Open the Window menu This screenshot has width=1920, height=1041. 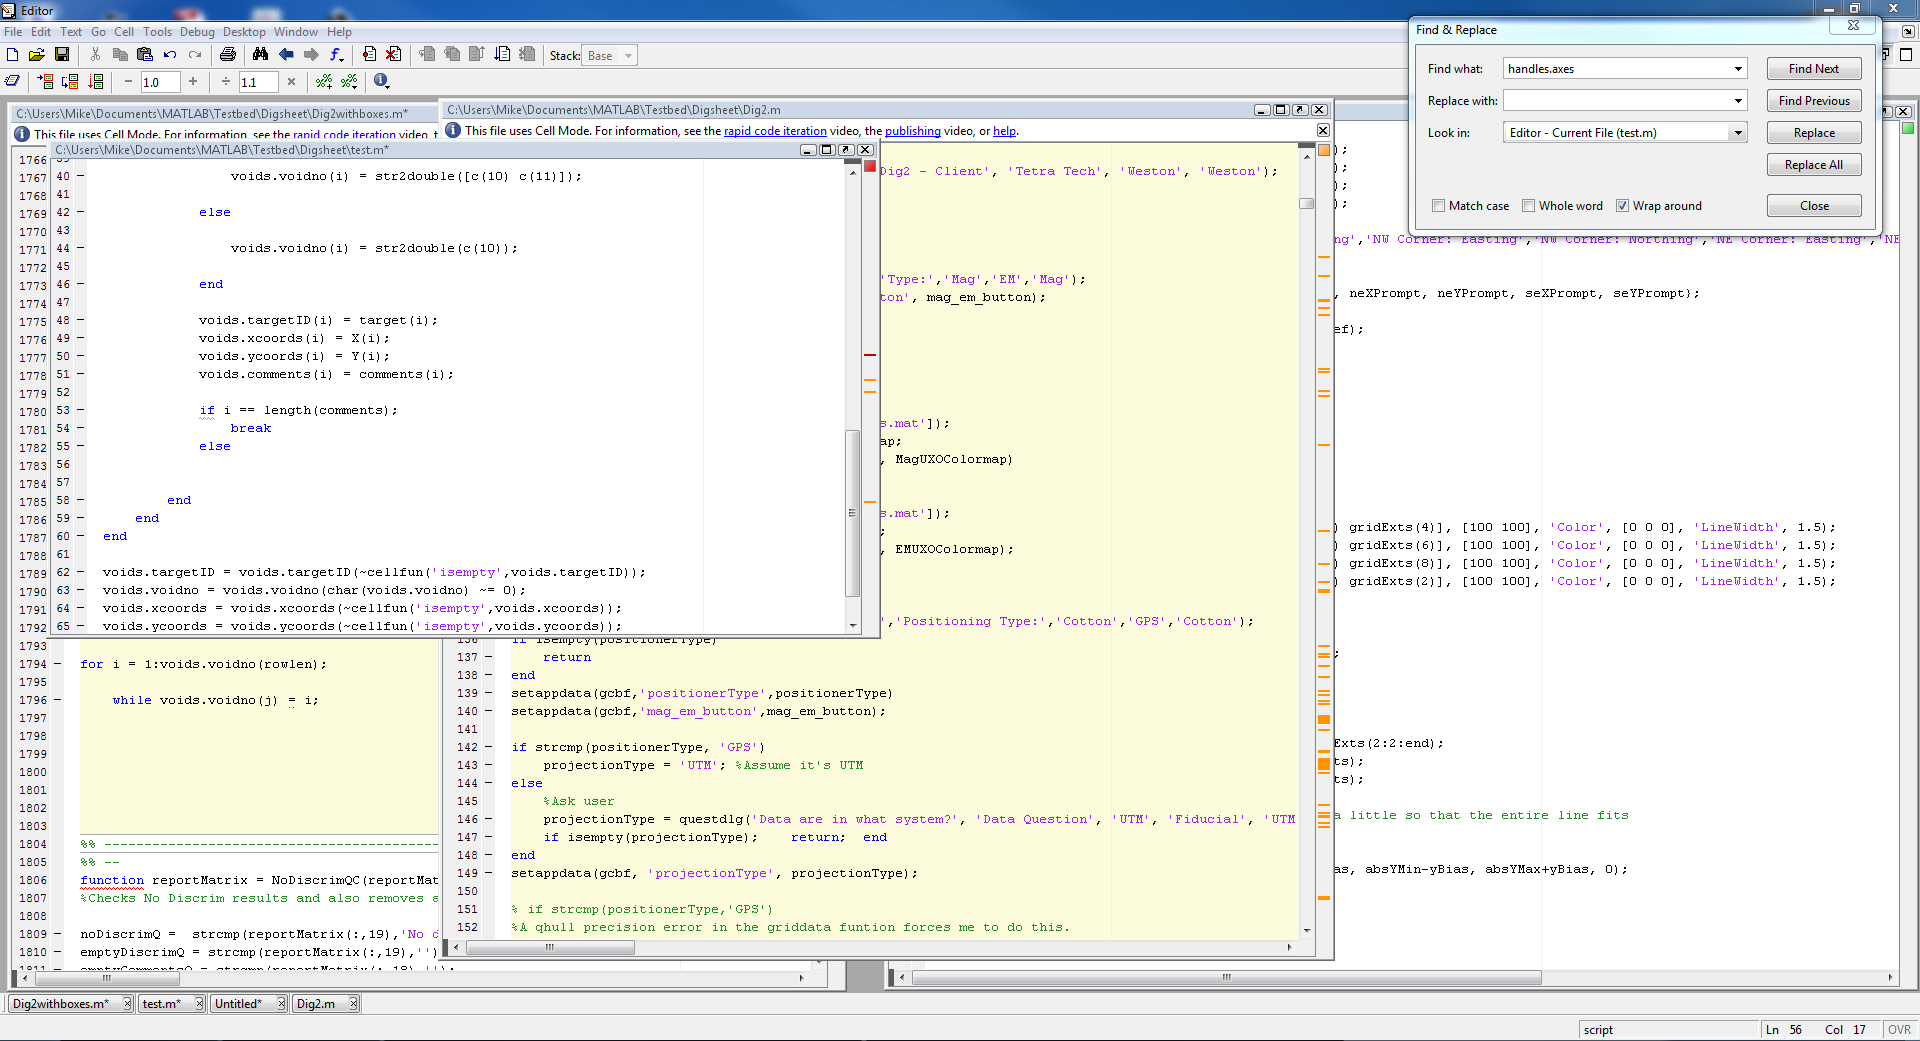(296, 32)
